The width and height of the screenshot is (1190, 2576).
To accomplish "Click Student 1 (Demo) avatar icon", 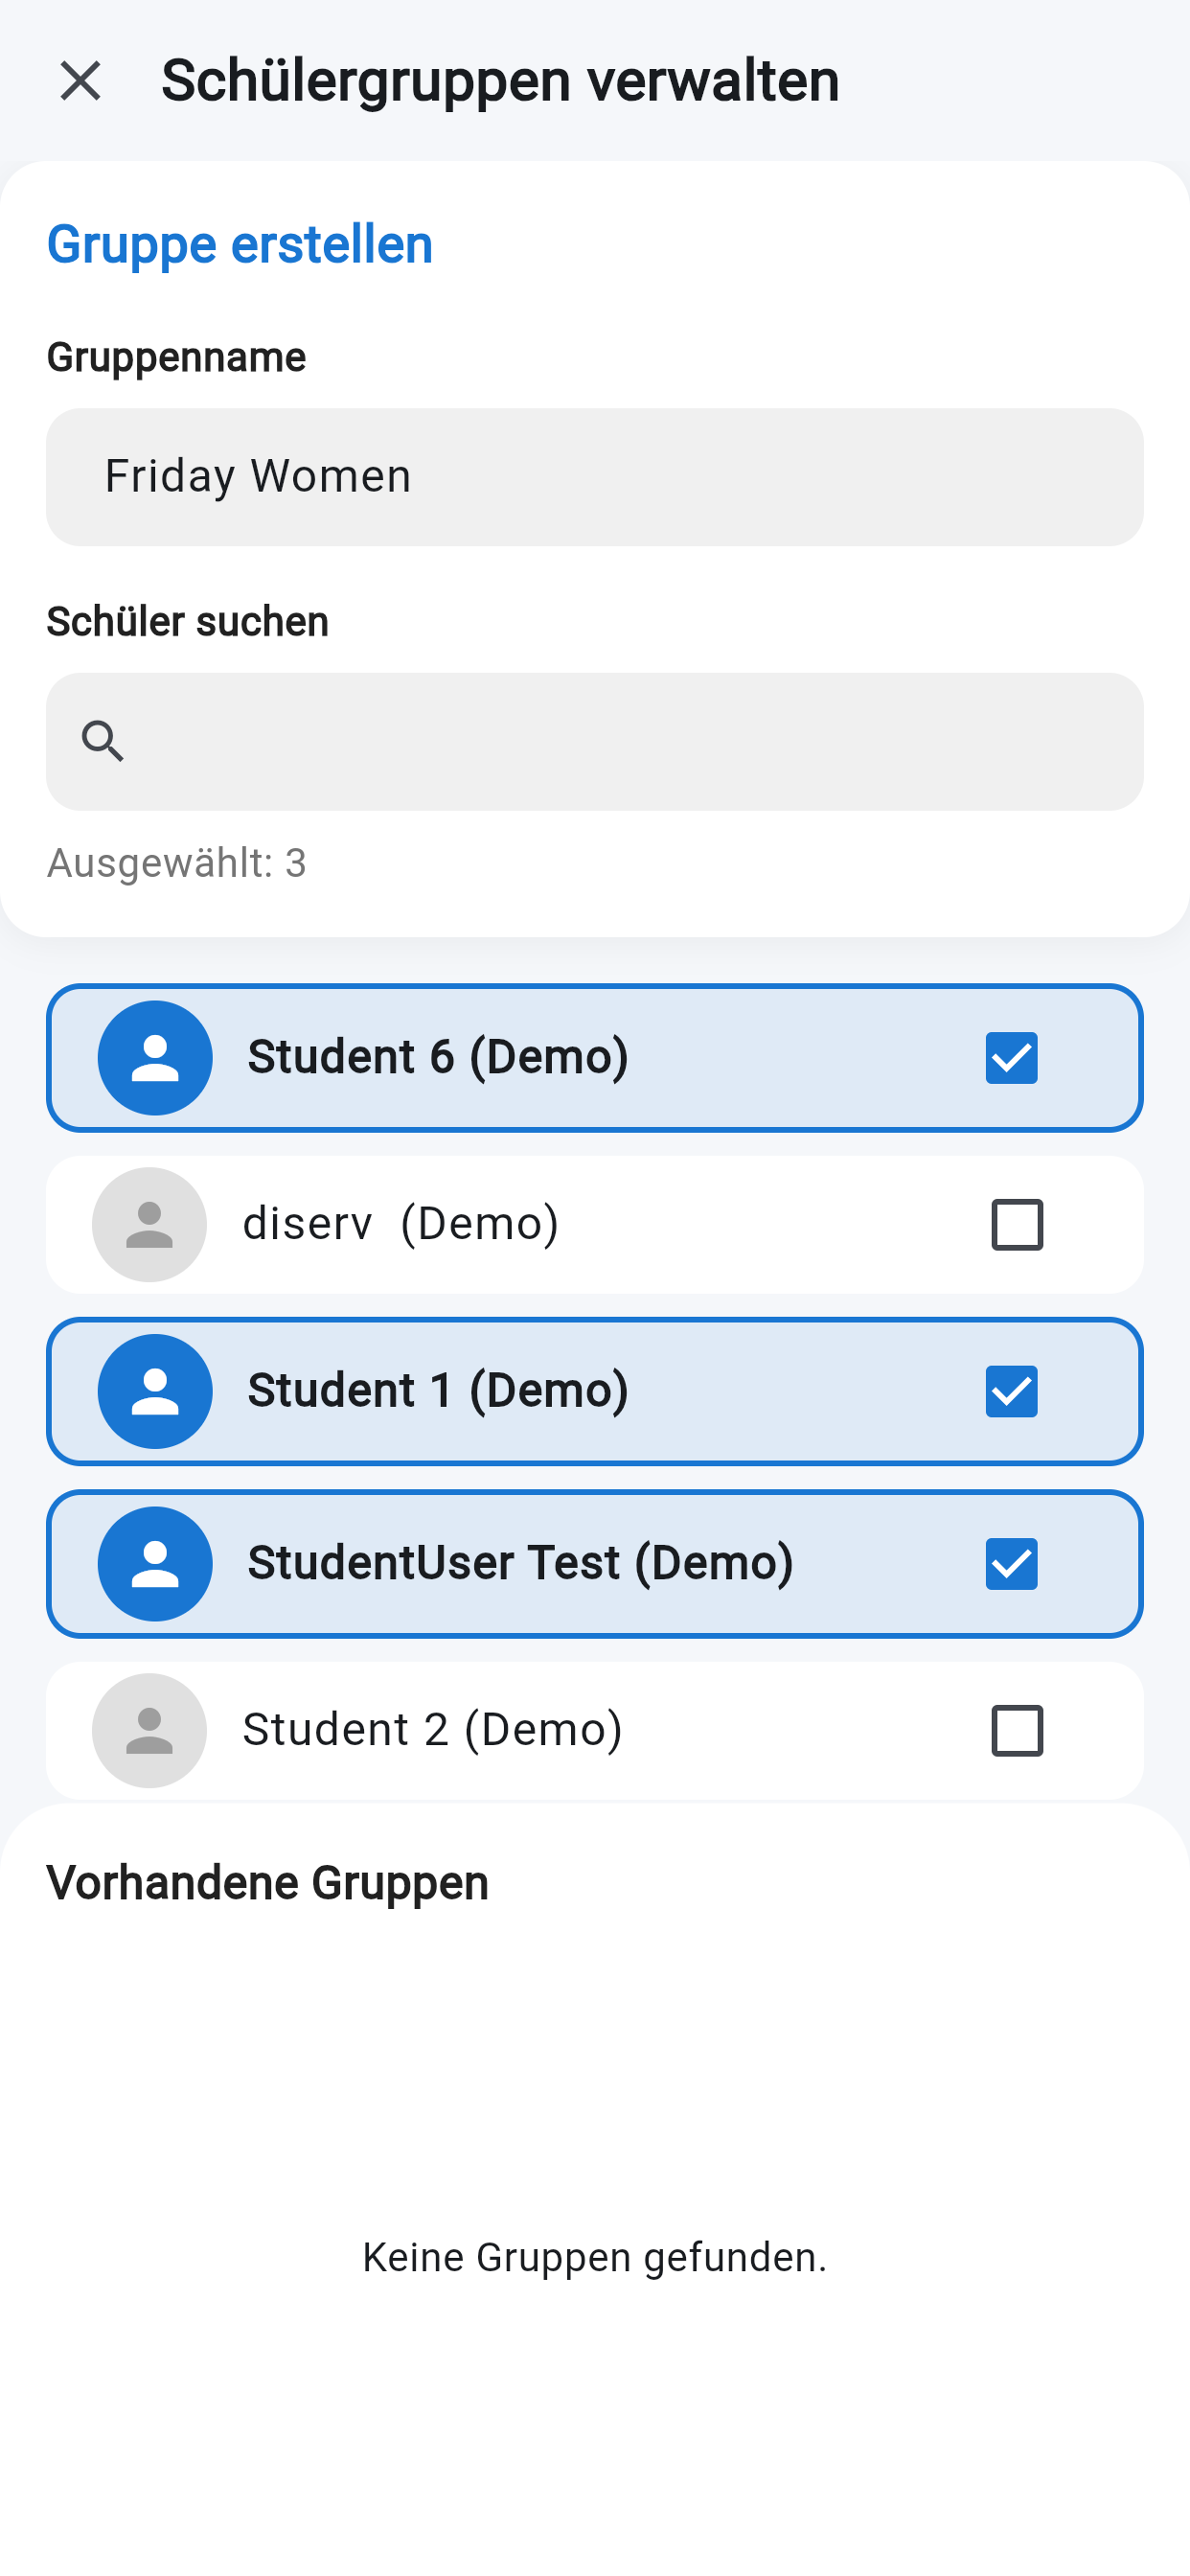I will [x=155, y=1391].
